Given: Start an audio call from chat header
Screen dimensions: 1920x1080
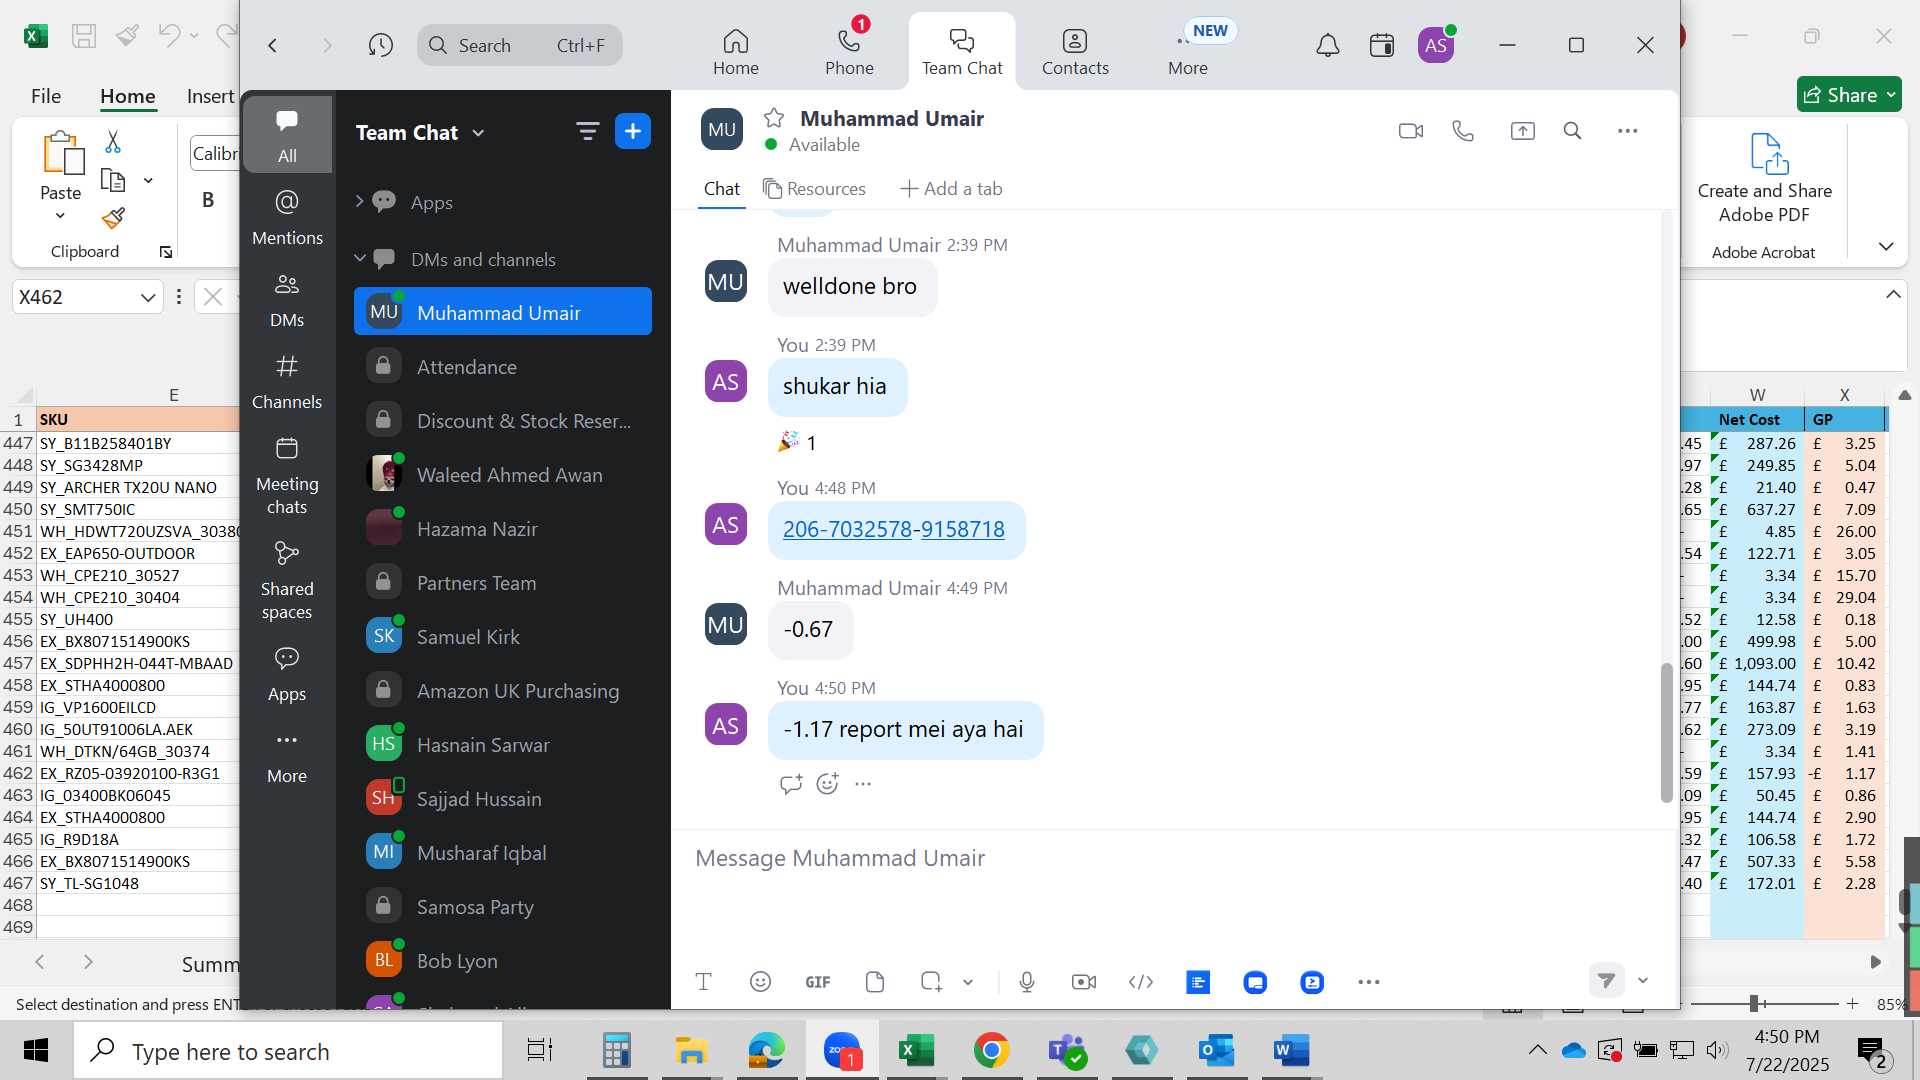Looking at the screenshot, I should coord(1463,131).
